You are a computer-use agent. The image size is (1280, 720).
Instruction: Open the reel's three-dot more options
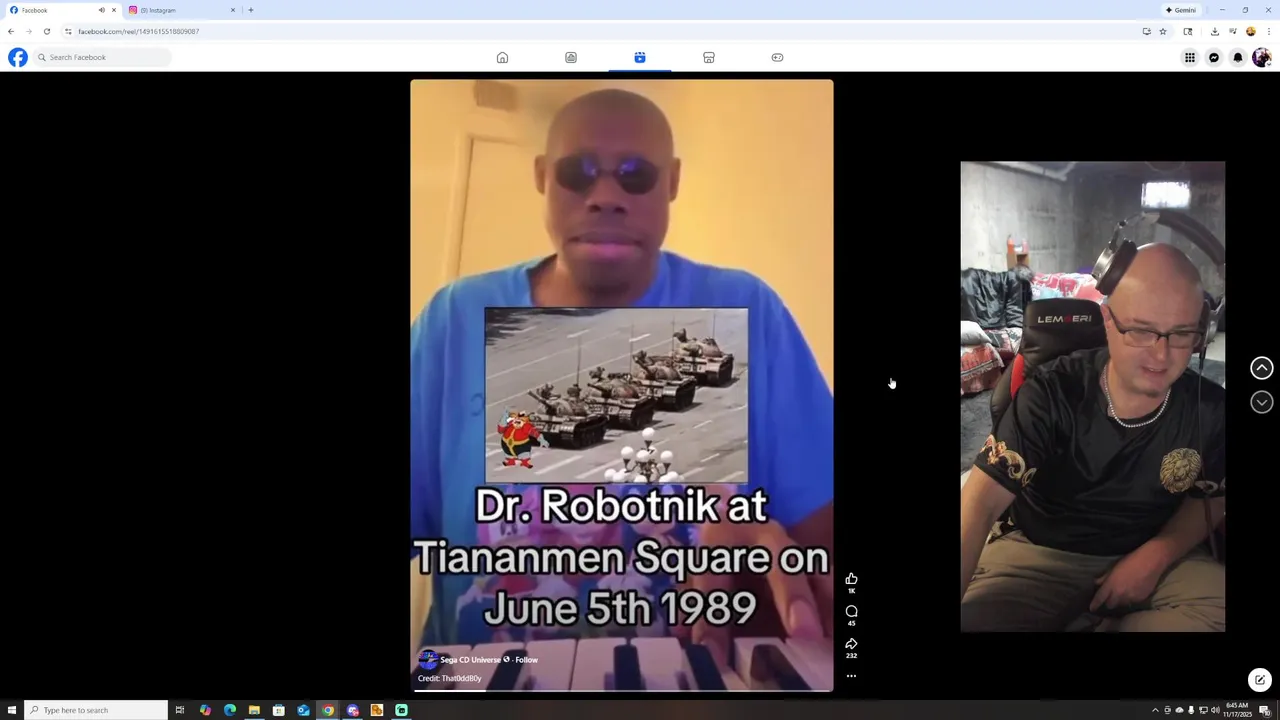click(x=851, y=676)
